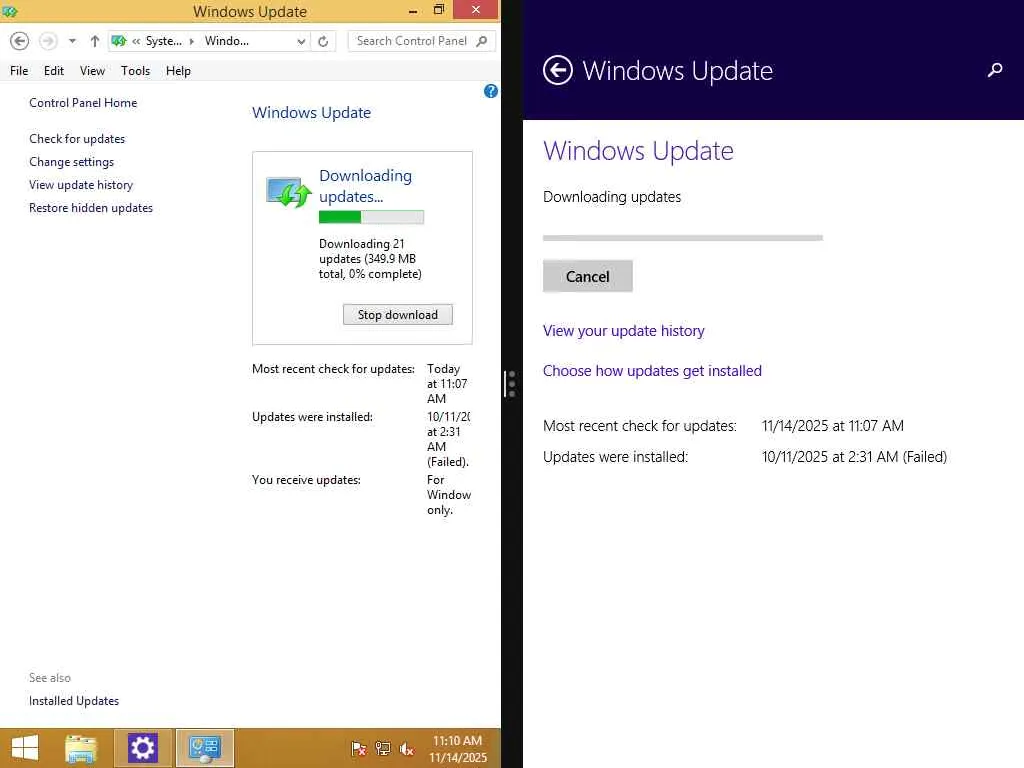Image resolution: width=1024 pixels, height=768 pixels.
Task: Click the gray progress bar in PC settings
Action: pos(682,238)
